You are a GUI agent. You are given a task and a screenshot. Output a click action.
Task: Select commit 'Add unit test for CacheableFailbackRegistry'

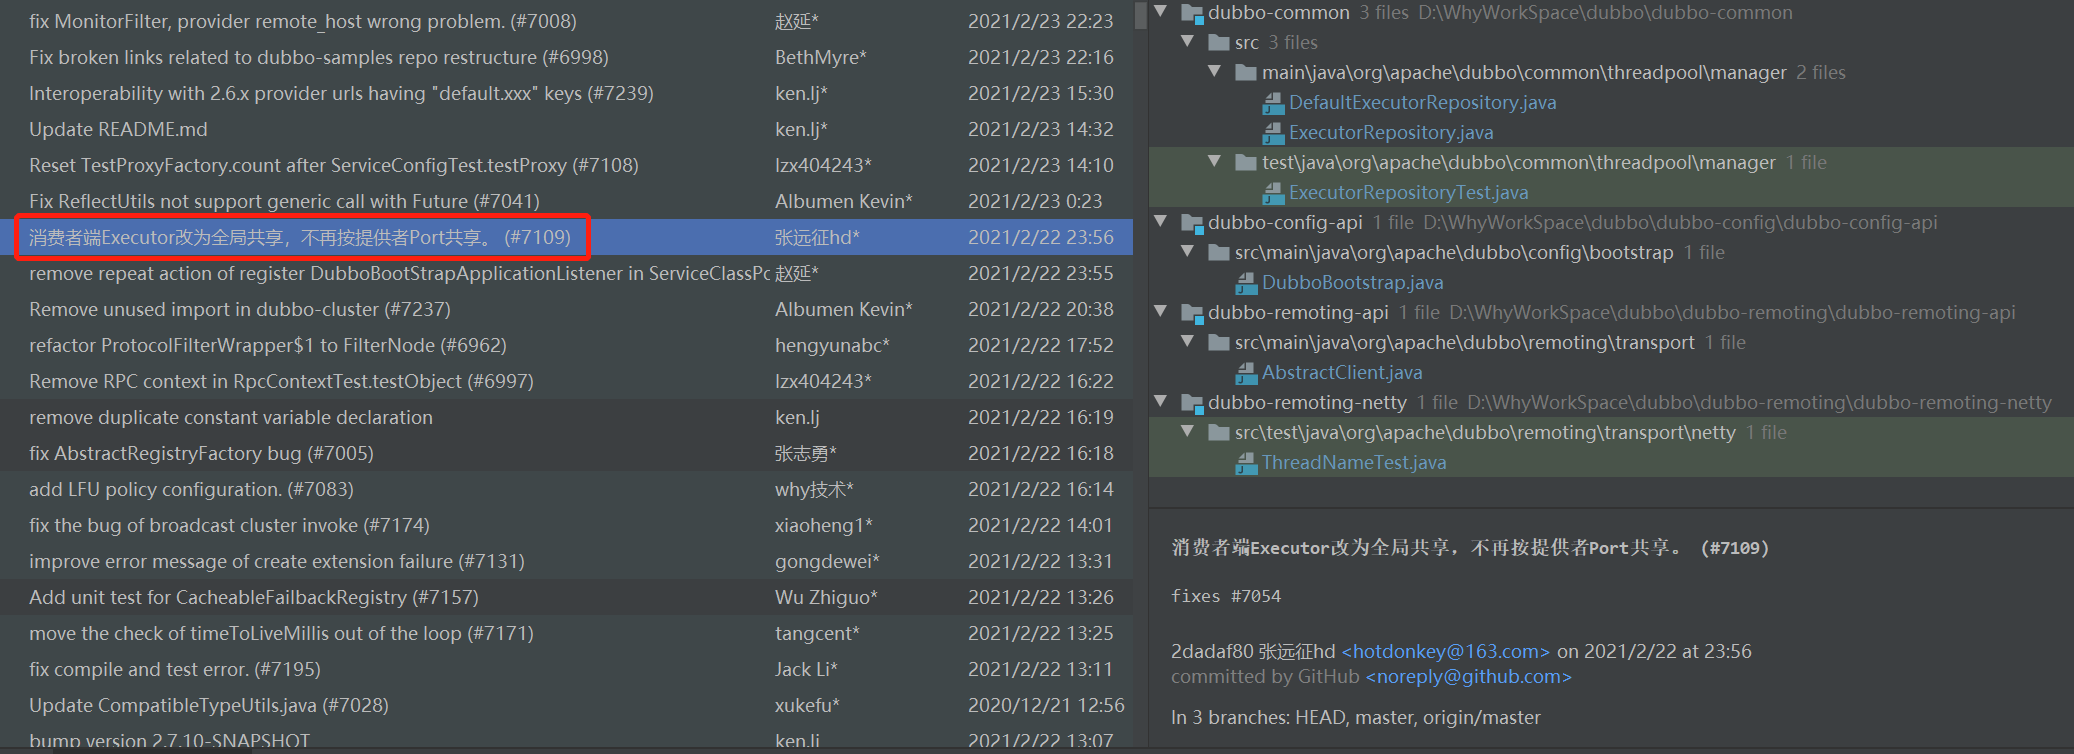click(x=566, y=597)
